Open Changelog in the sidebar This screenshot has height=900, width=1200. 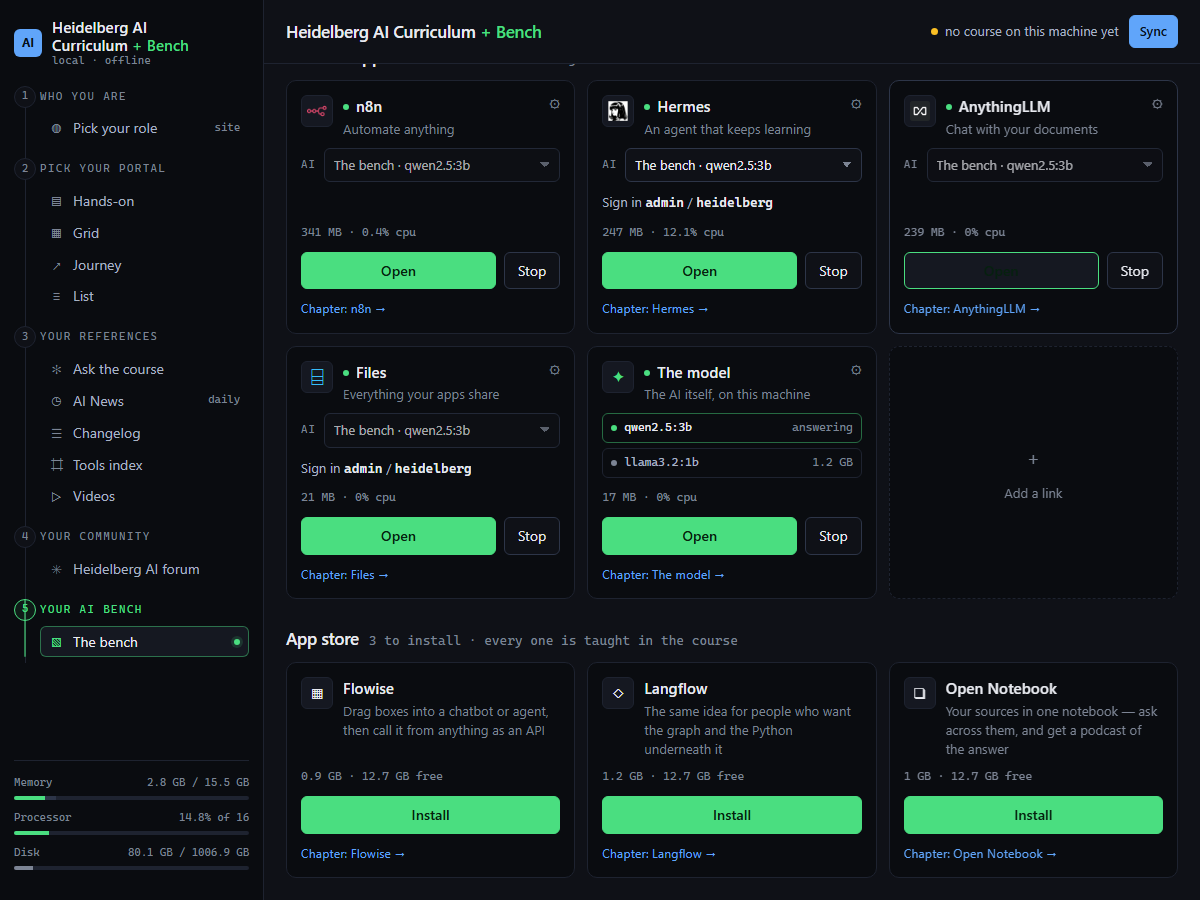point(144,433)
